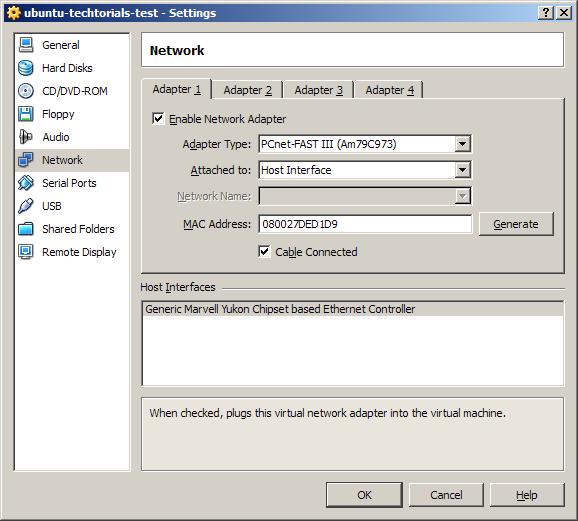Image resolution: width=578 pixels, height=521 pixels.
Task: Switch to Adapter 2 tab
Action: click(247, 90)
